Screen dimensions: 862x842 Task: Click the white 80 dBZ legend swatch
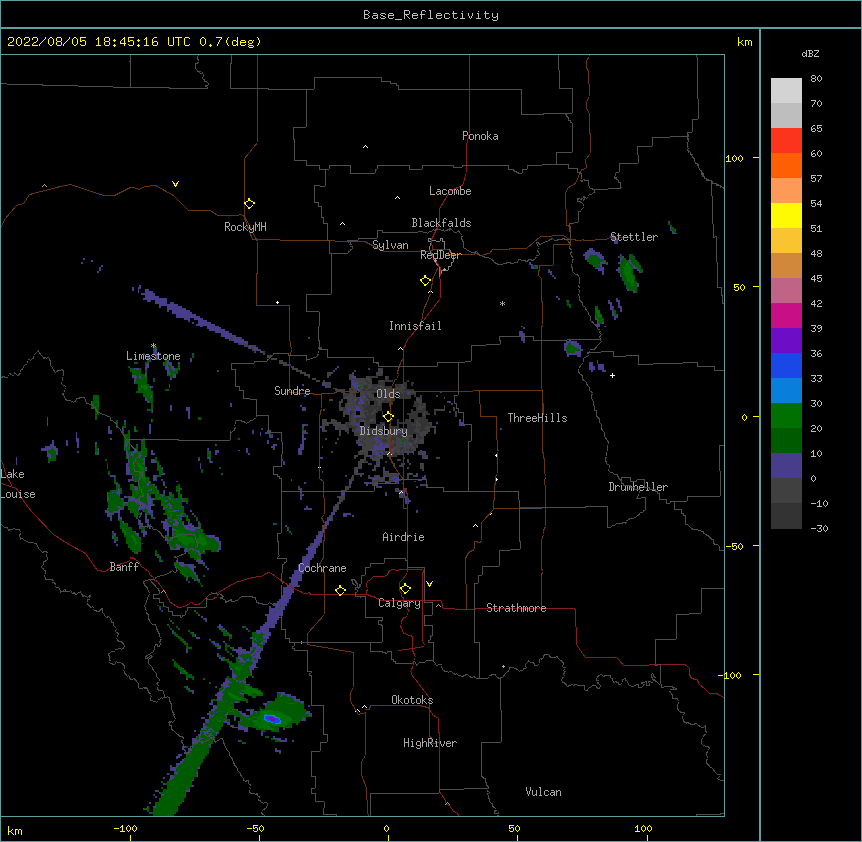point(786,91)
